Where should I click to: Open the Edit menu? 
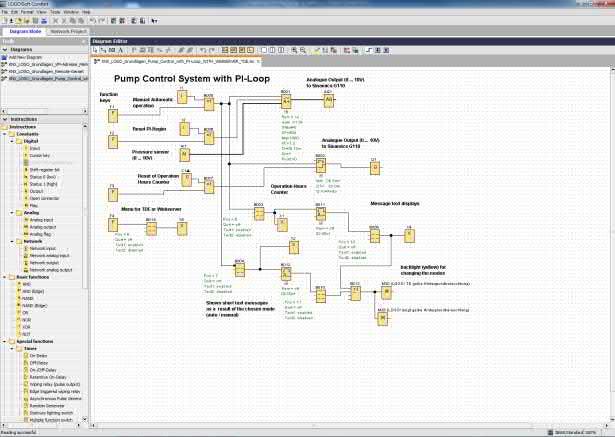pos(15,12)
